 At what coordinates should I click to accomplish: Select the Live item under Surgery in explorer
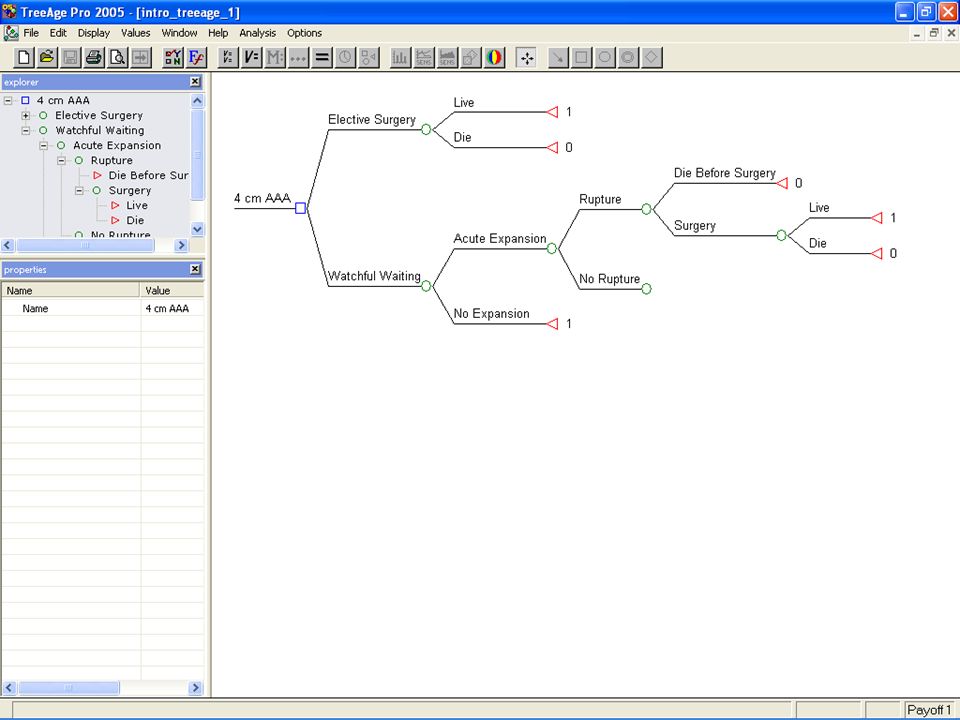tap(137, 206)
